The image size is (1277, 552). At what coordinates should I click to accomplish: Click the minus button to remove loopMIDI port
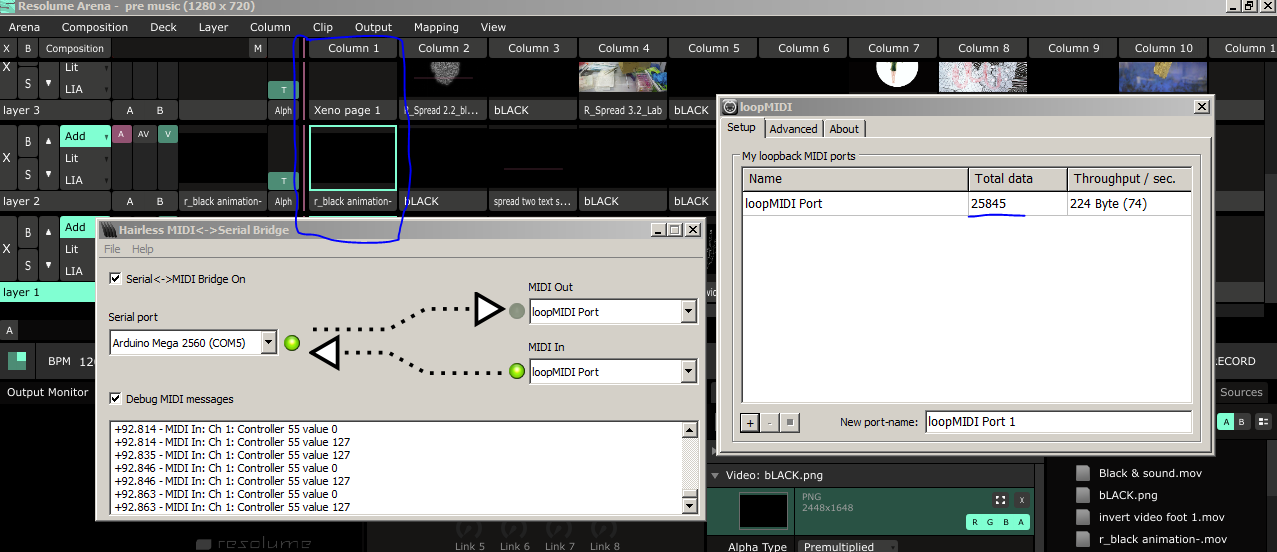[x=770, y=422]
